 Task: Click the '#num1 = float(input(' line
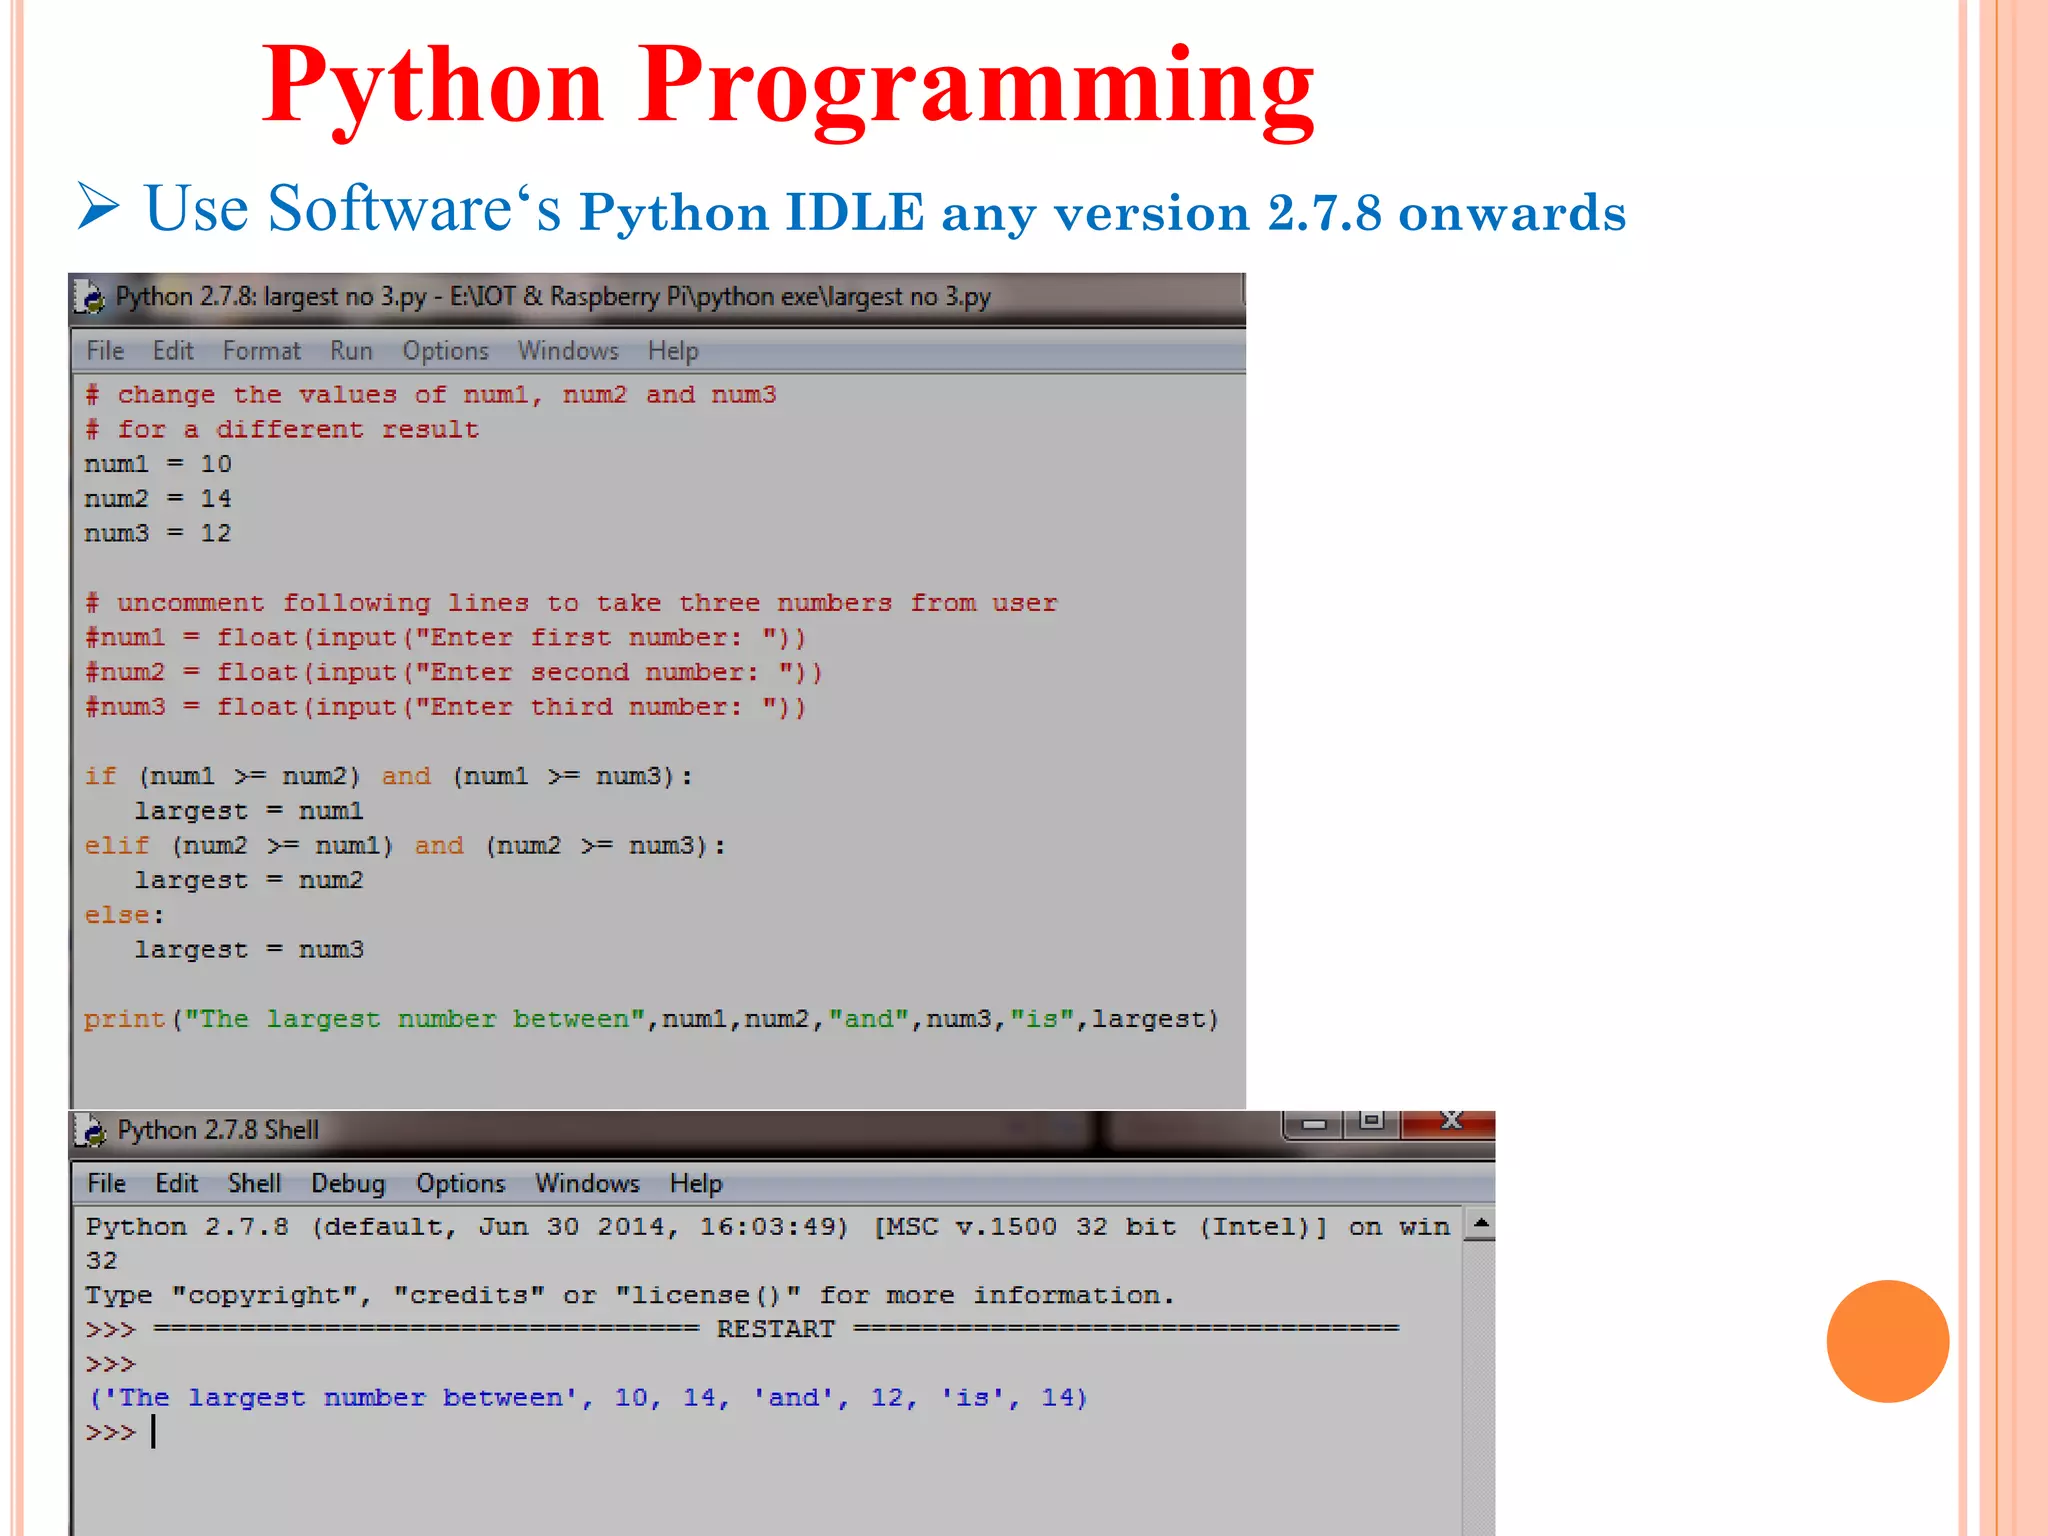[445, 638]
